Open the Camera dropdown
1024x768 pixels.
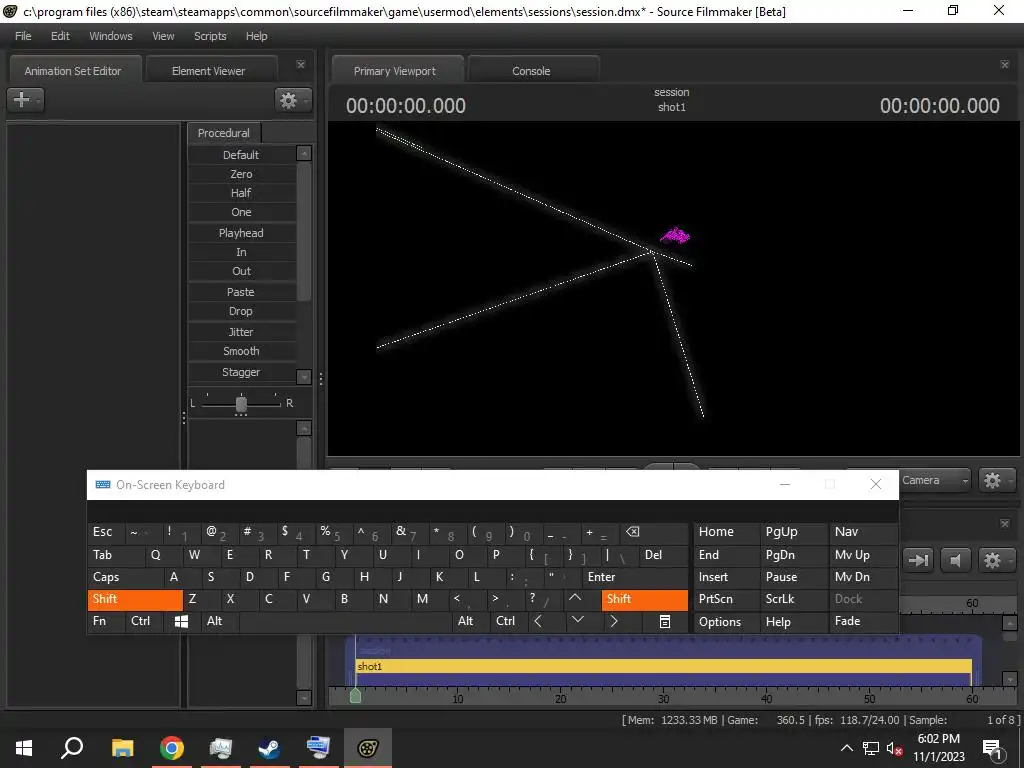[935, 481]
